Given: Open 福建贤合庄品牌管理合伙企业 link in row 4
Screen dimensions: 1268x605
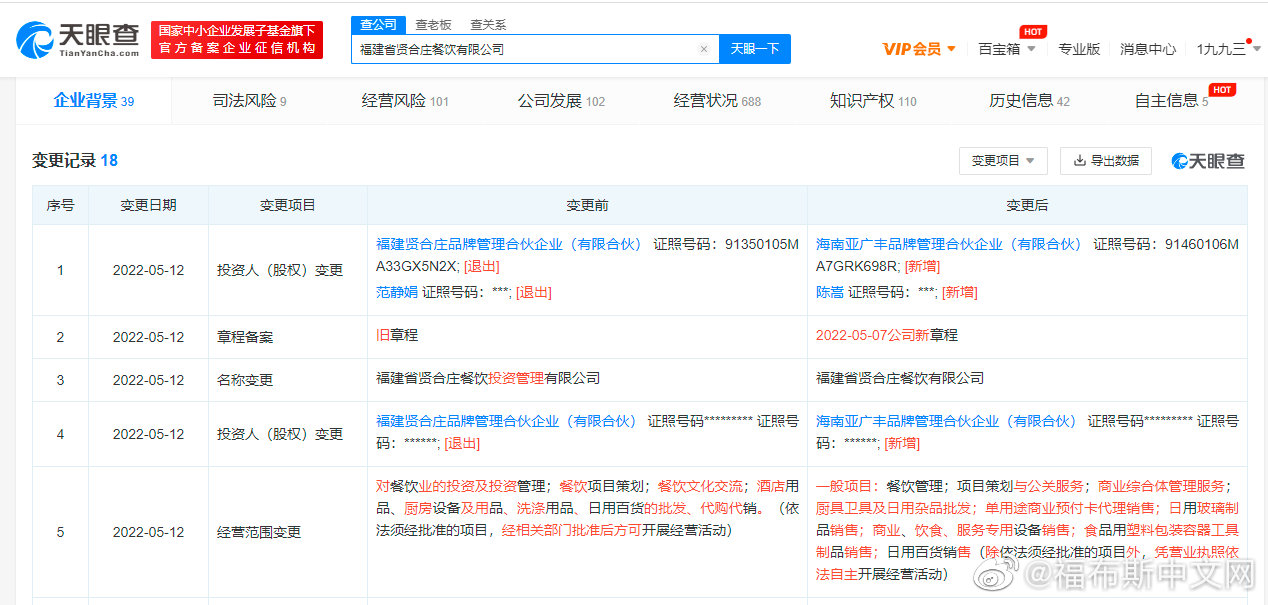Looking at the screenshot, I should [x=506, y=421].
